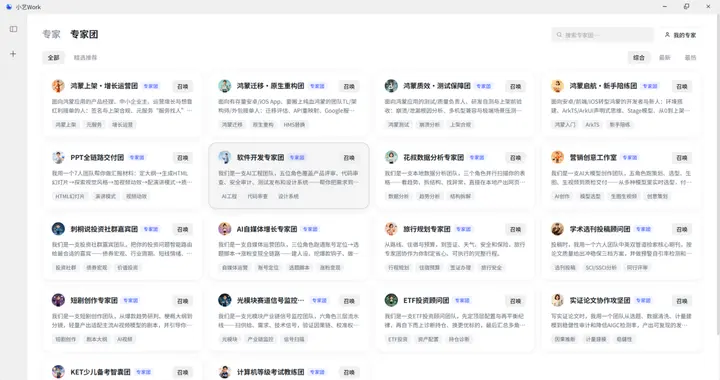
Task: Click the plus new-item icon in sidebar
Action: [13, 54]
